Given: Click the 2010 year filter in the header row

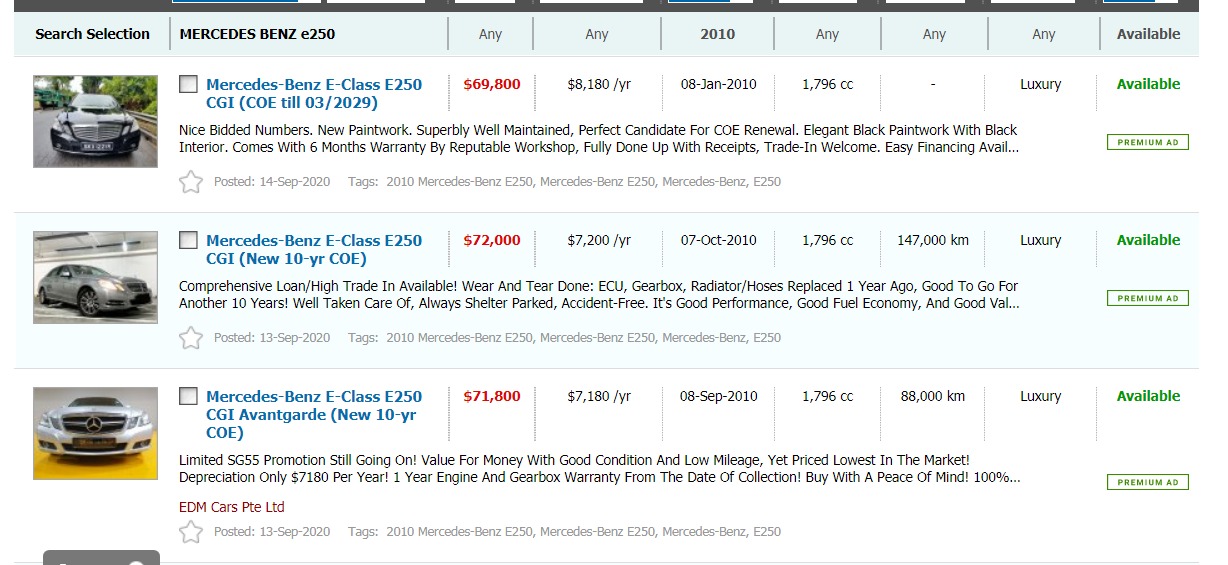Looking at the screenshot, I should [x=717, y=34].
